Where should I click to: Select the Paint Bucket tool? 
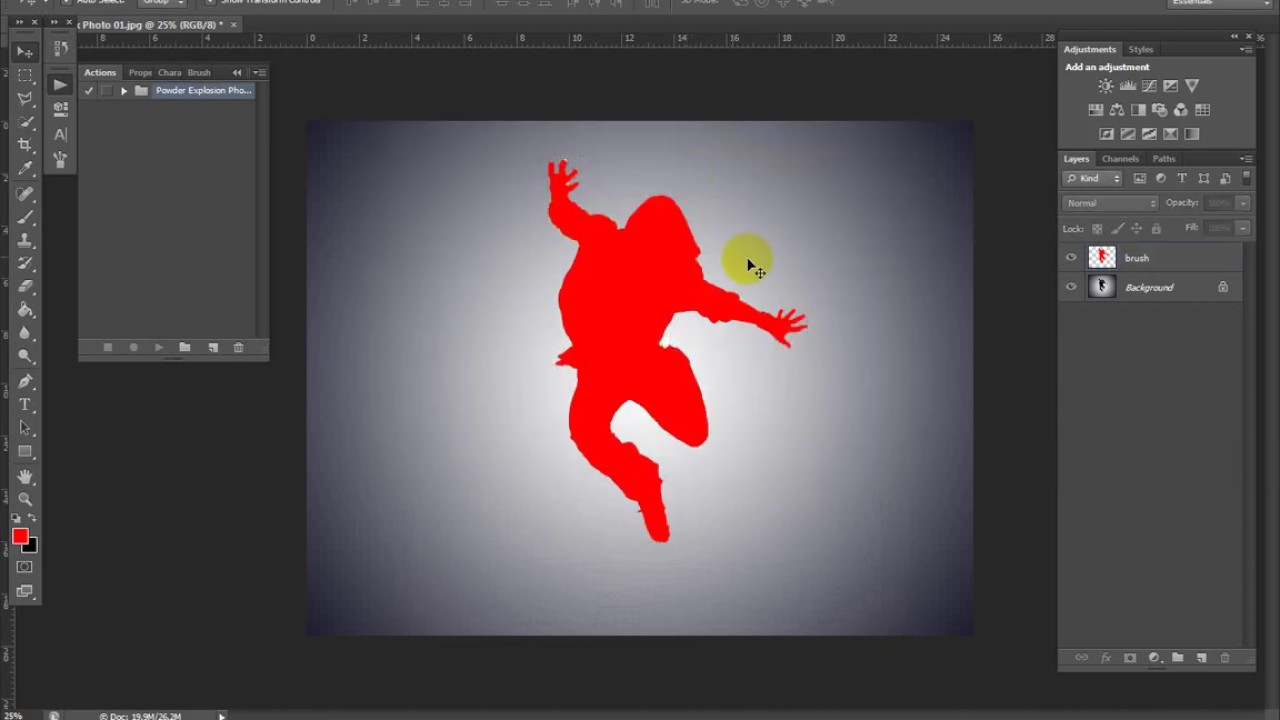pyautogui.click(x=25, y=309)
